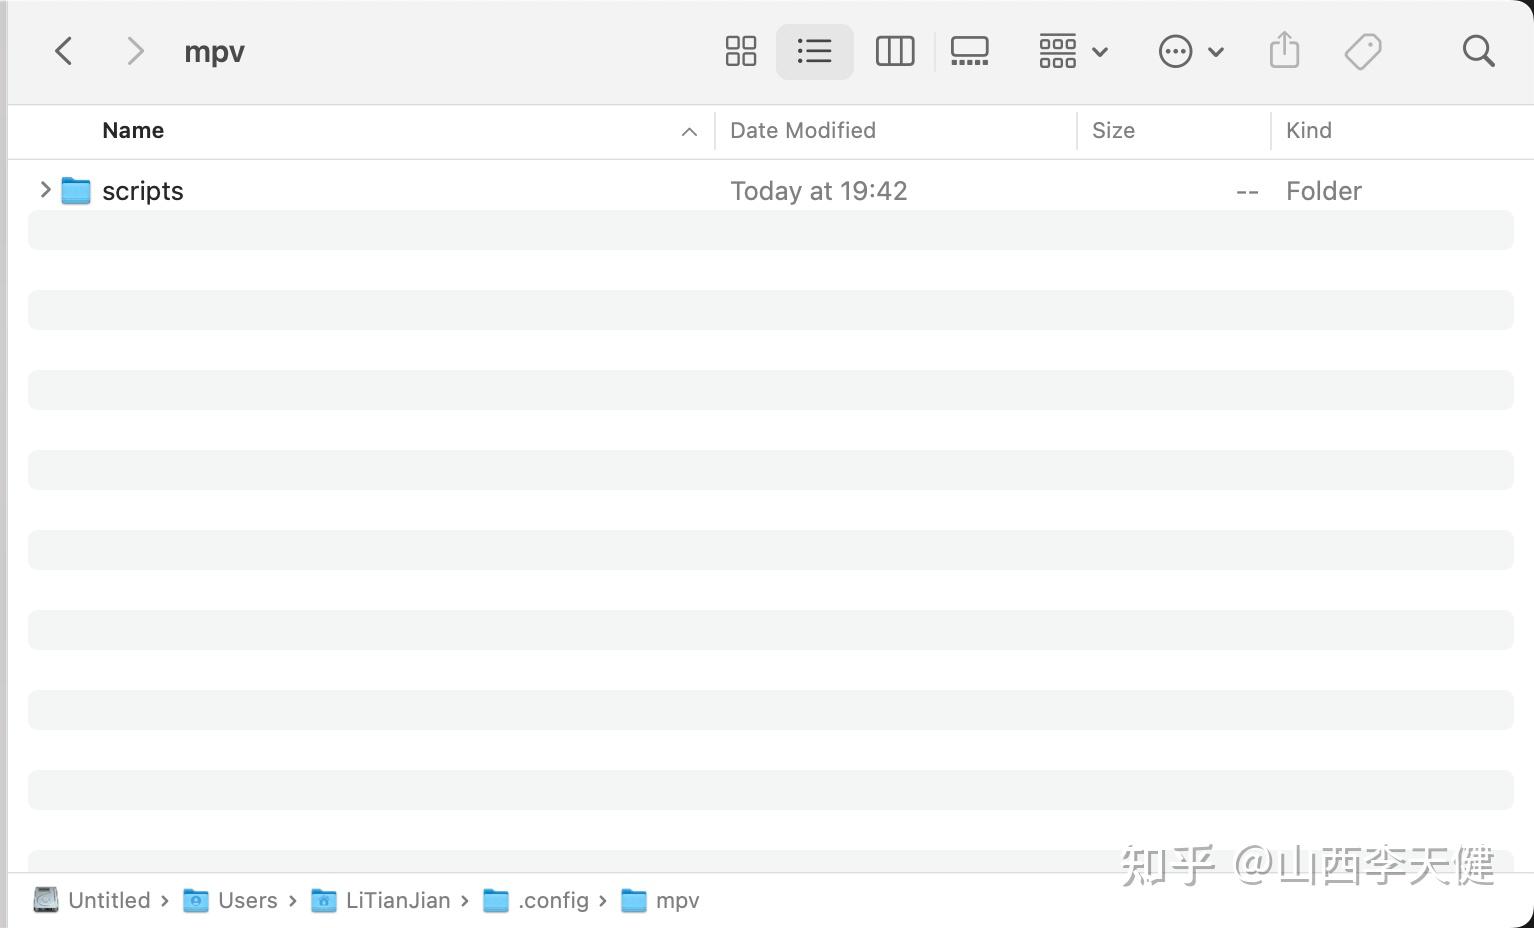Select the scripts folder
Screen dimensions: 1534x928
(x=142, y=190)
